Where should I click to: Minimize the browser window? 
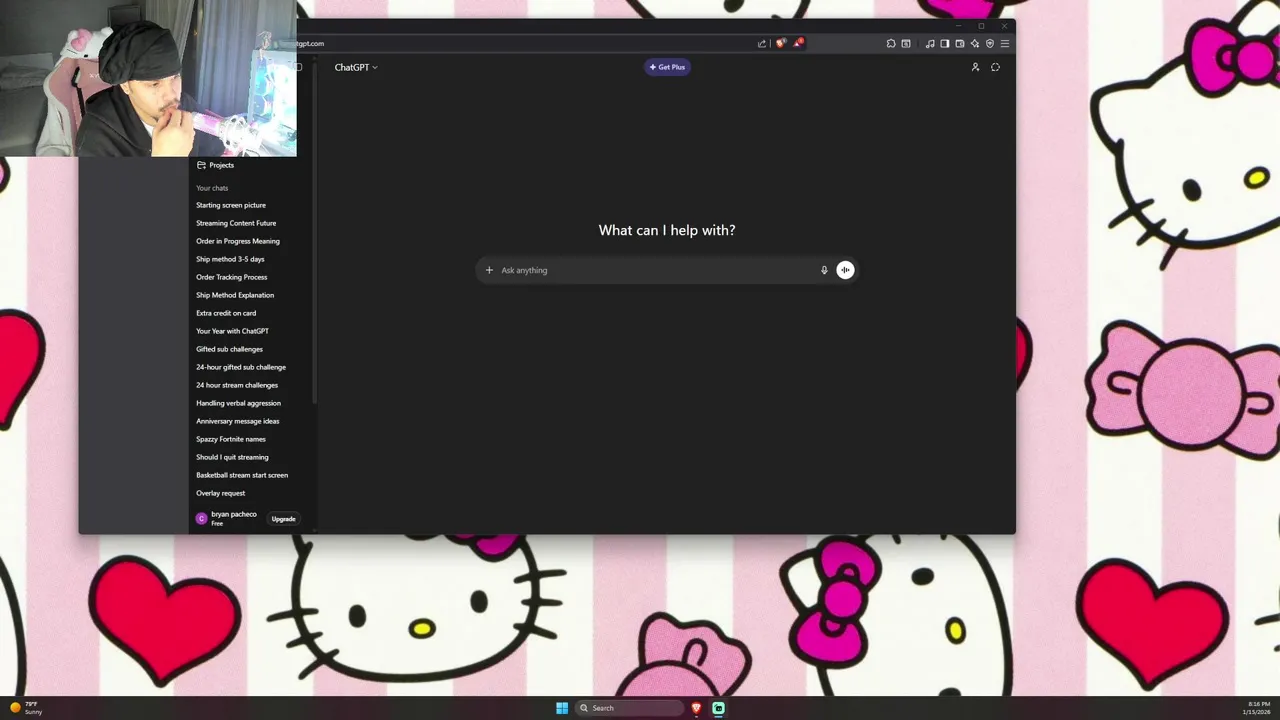(x=958, y=26)
